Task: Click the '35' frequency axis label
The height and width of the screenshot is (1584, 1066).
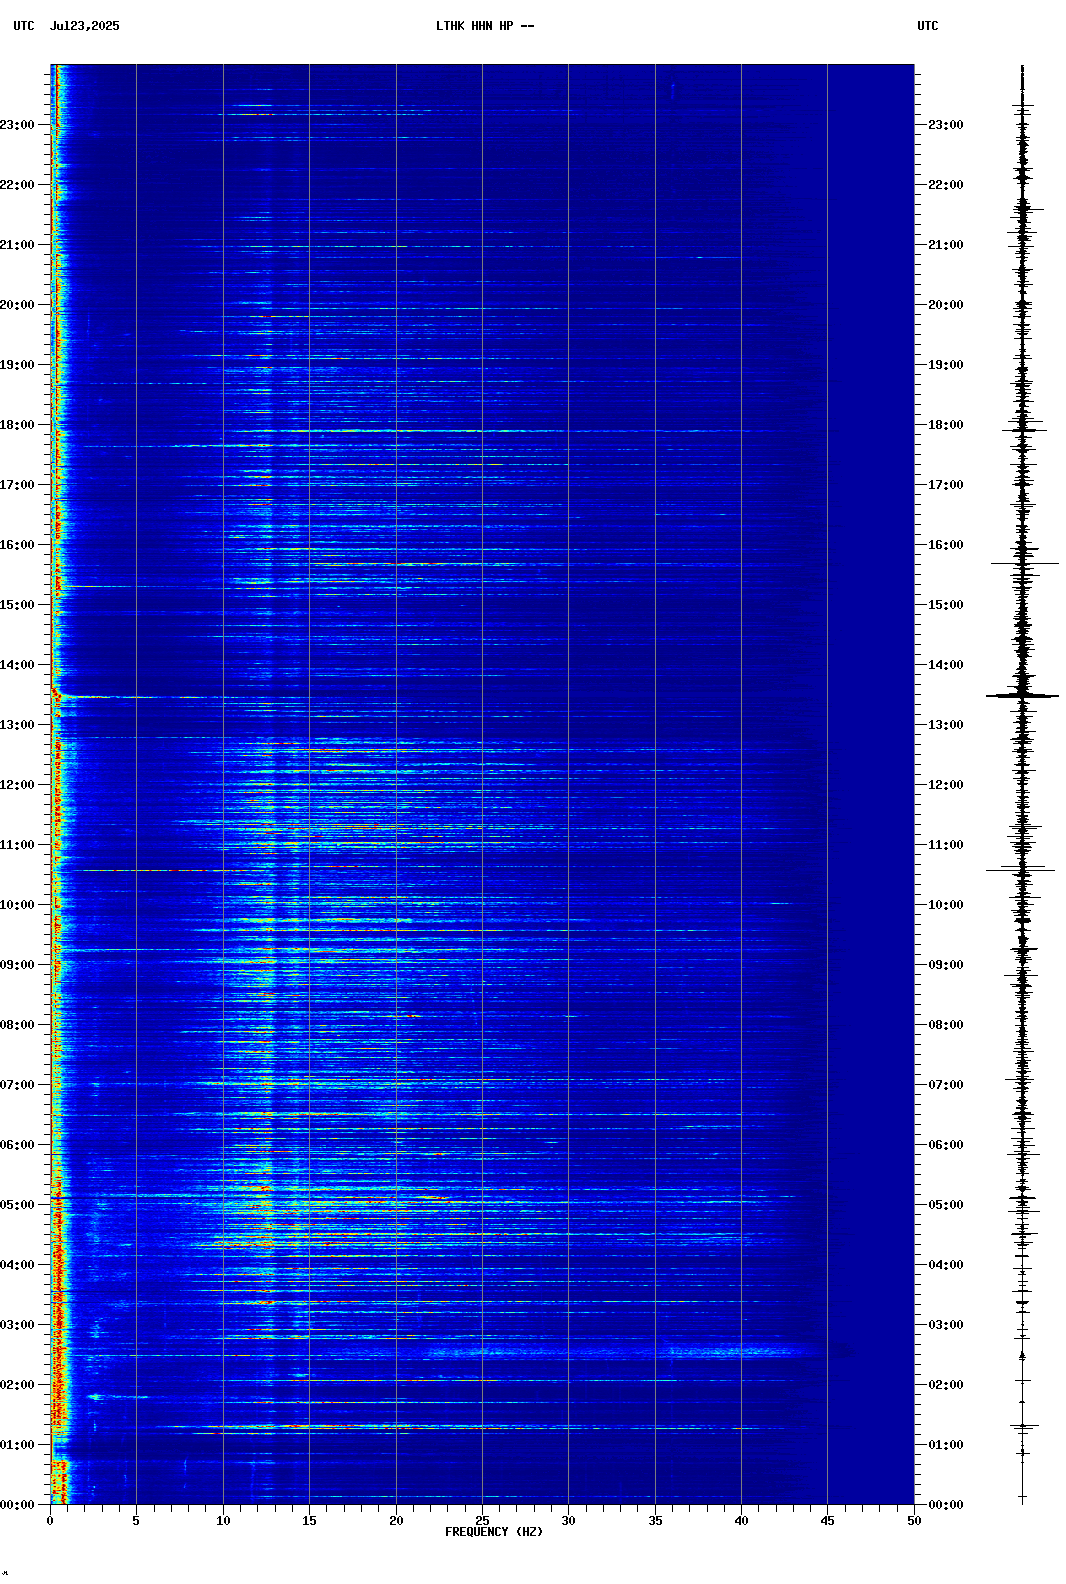Action: [655, 1521]
